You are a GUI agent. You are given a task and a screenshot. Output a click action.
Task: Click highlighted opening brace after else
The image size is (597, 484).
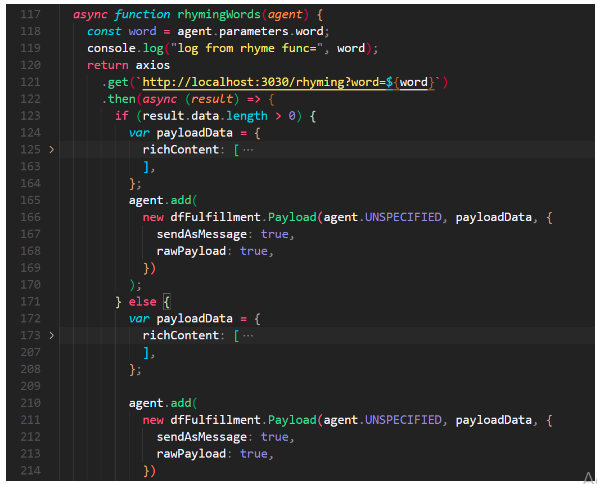167,302
